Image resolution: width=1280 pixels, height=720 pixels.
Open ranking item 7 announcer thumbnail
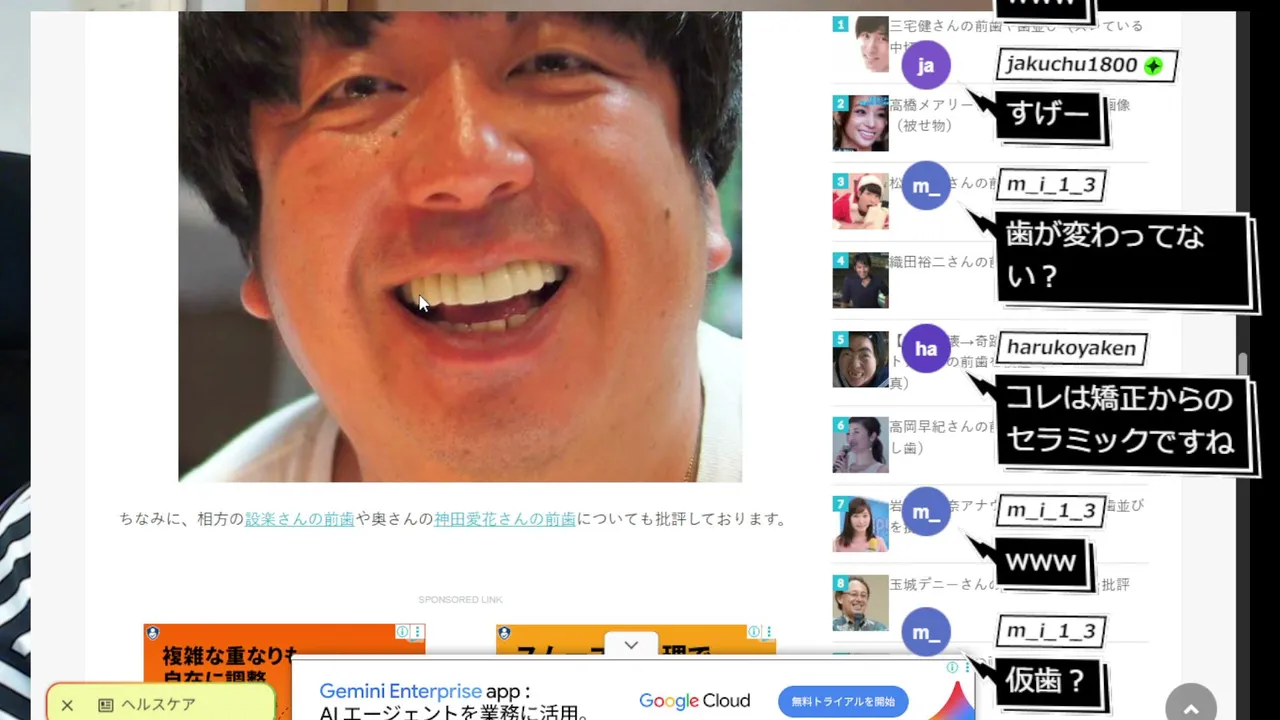[x=861, y=524]
